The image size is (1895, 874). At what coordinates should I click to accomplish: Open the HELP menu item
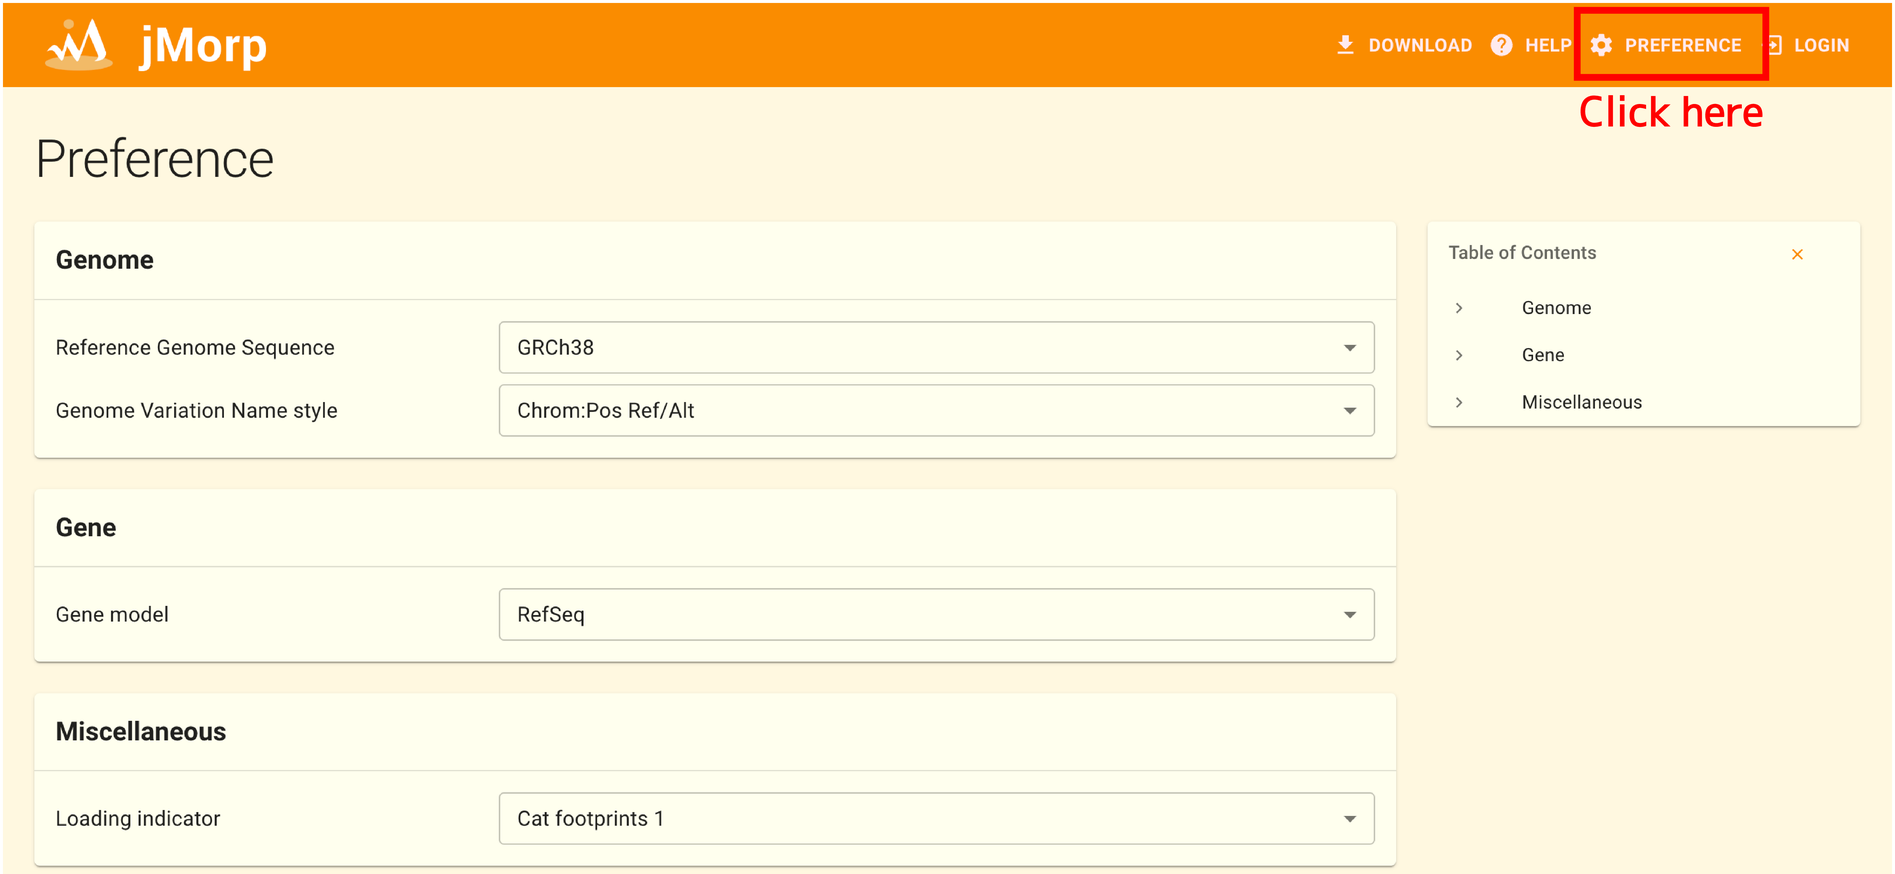[x=1547, y=45]
